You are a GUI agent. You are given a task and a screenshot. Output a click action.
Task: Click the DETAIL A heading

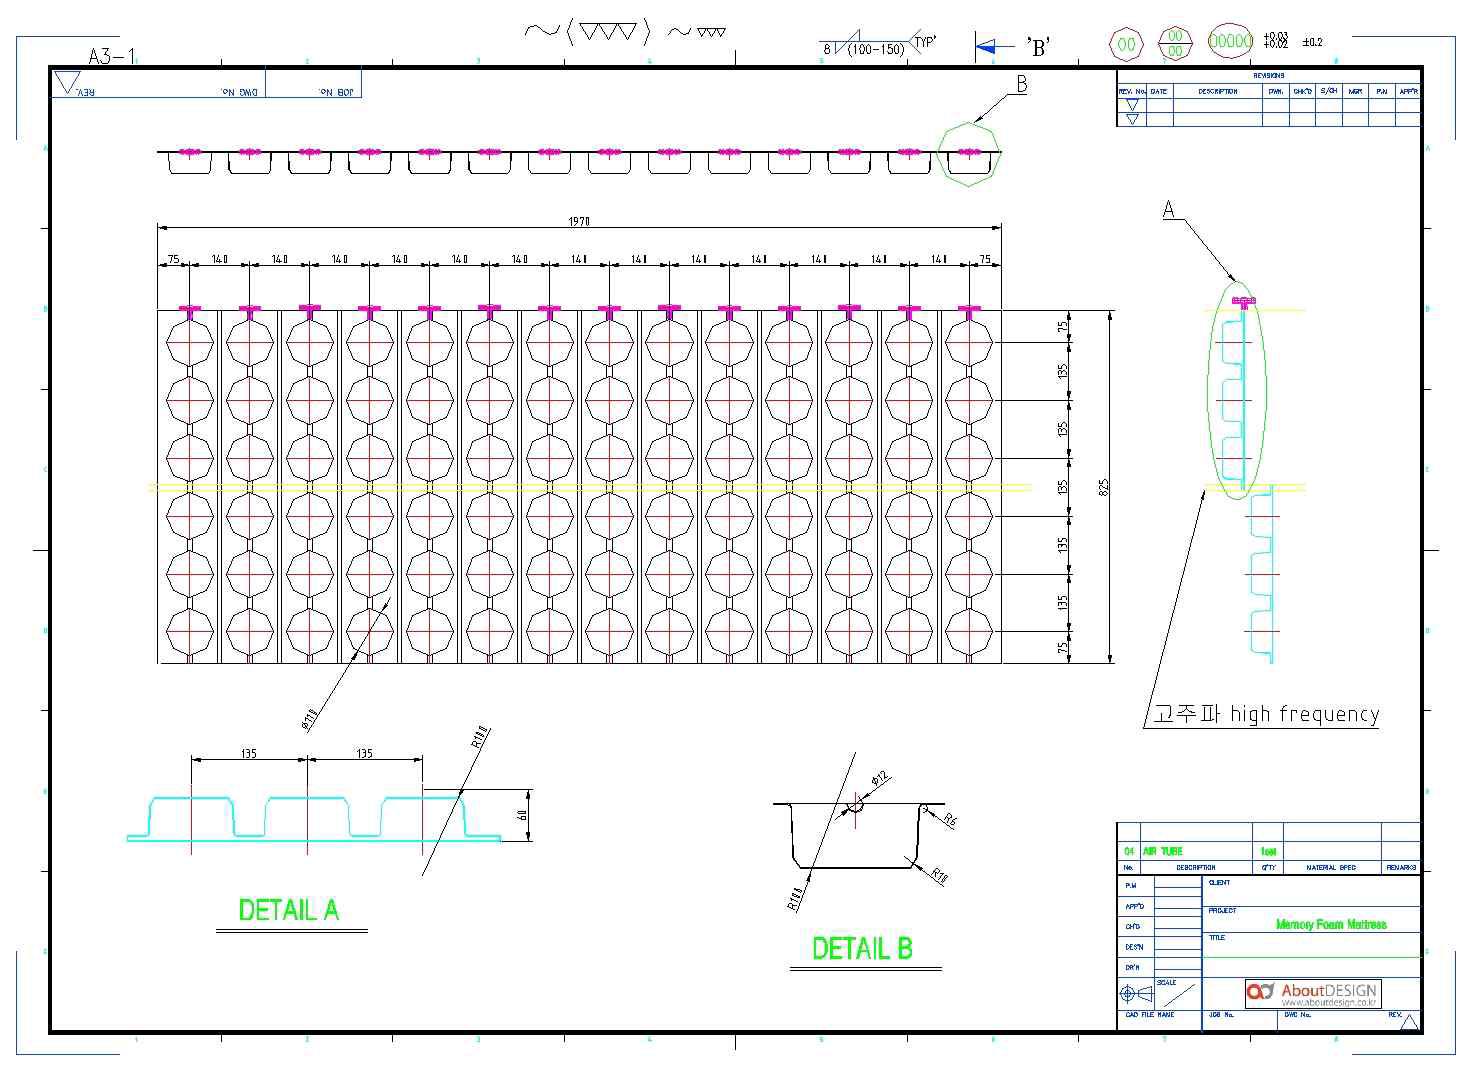[x=289, y=910]
